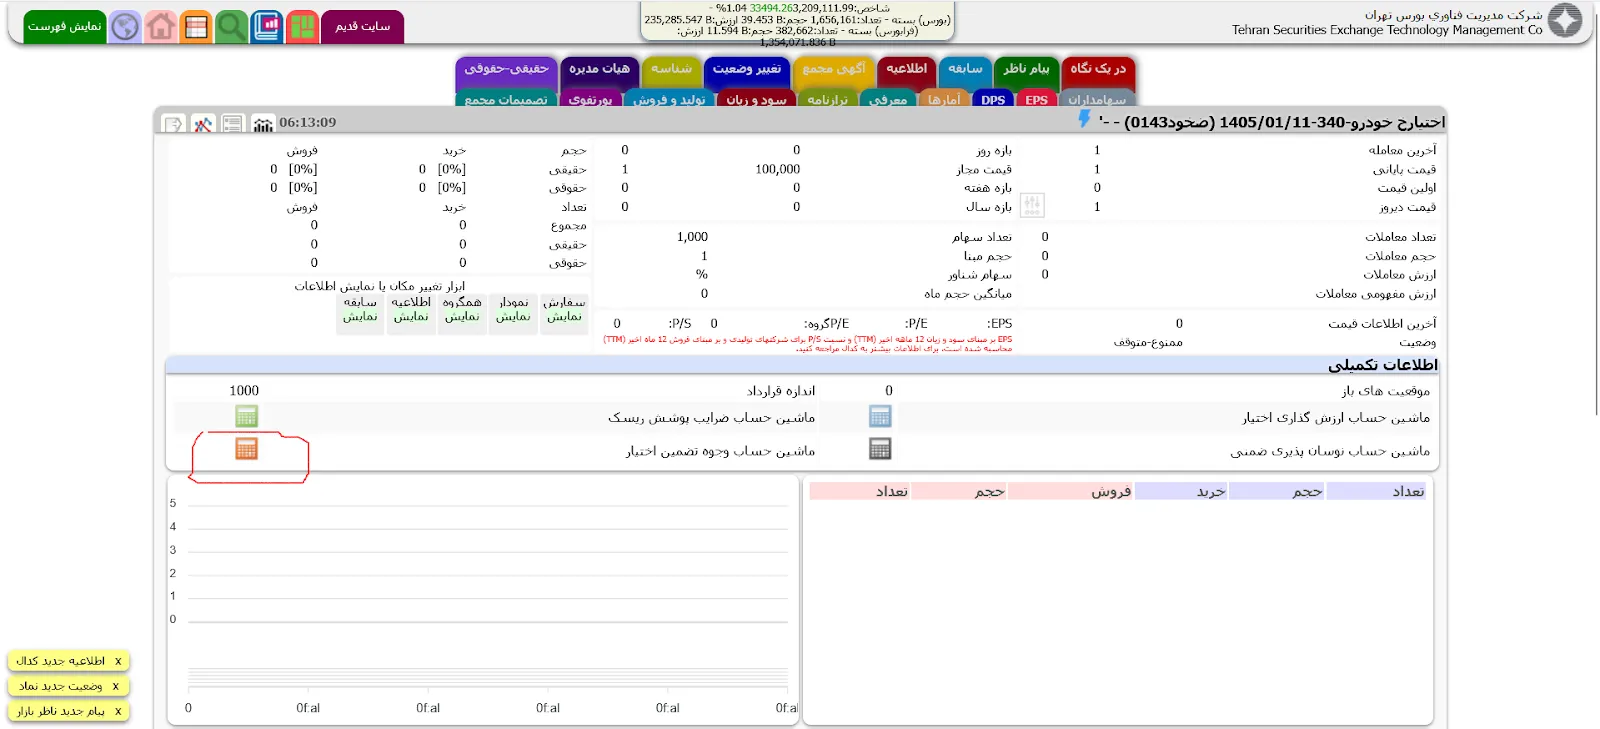Image resolution: width=1600 pixels, height=729 pixels.
Task: Click the 'نمایش فهرست' green button
Action: tap(64, 27)
